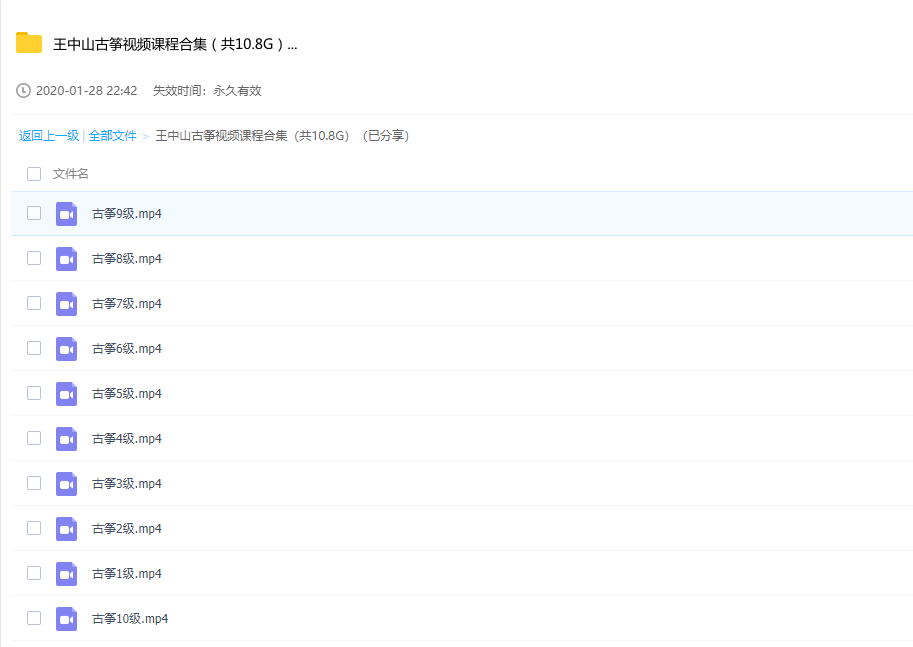913x647 pixels.
Task: Click video file icon for 古筝2级.mp4
Action: [x=66, y=529]
